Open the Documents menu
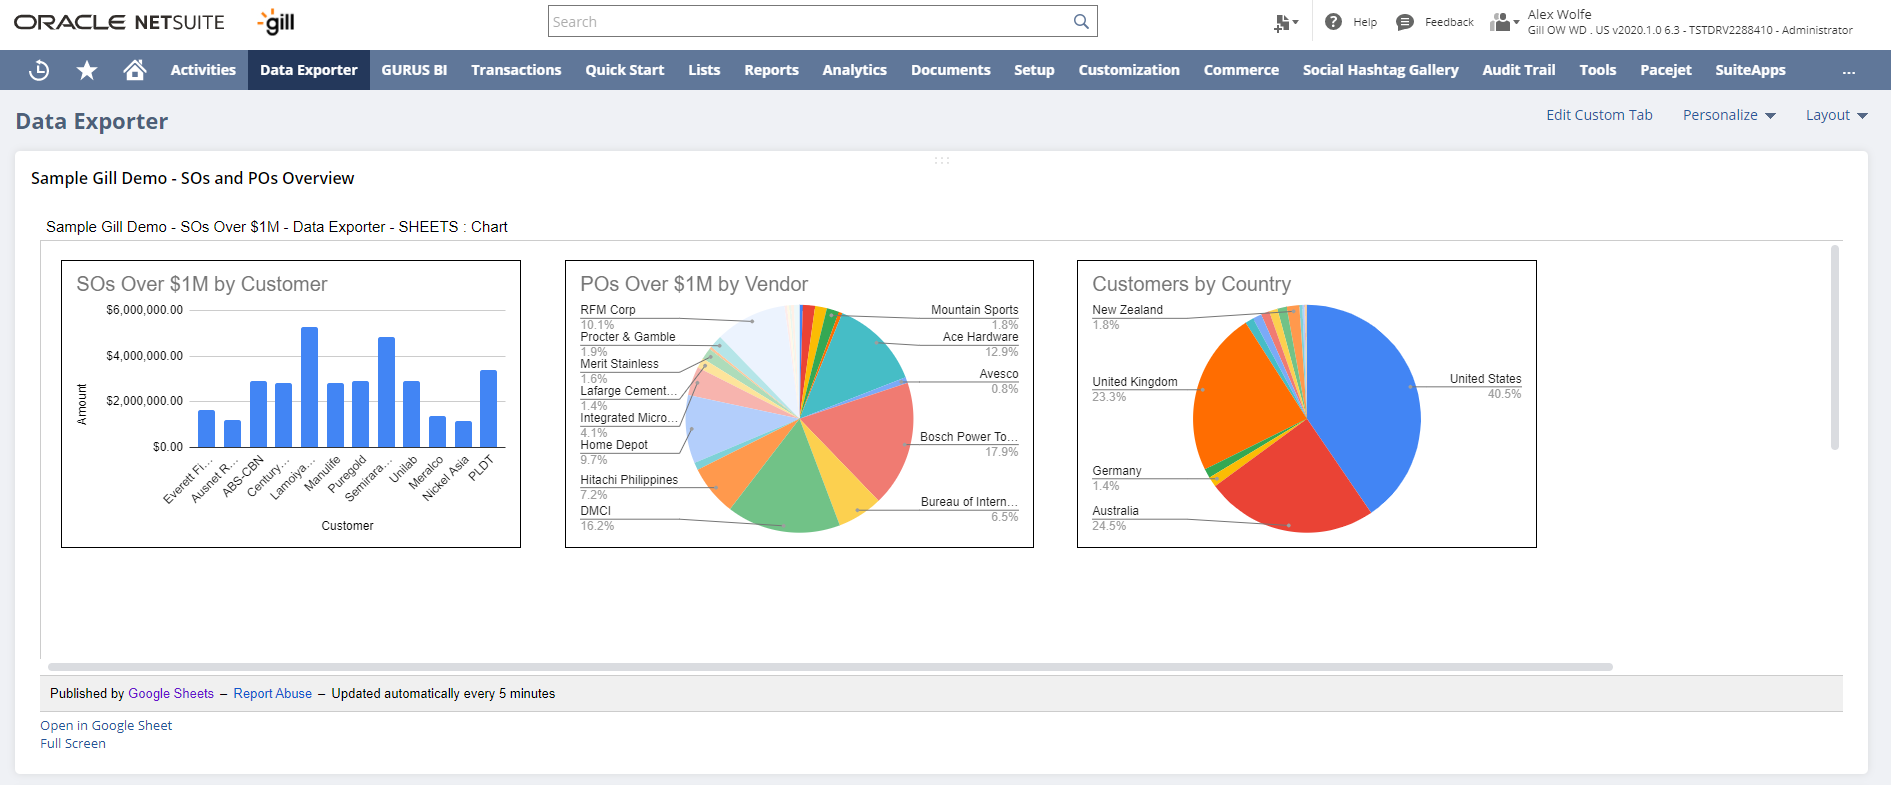Viewport: 1891px width, 785px height. [x=951, y=70]
